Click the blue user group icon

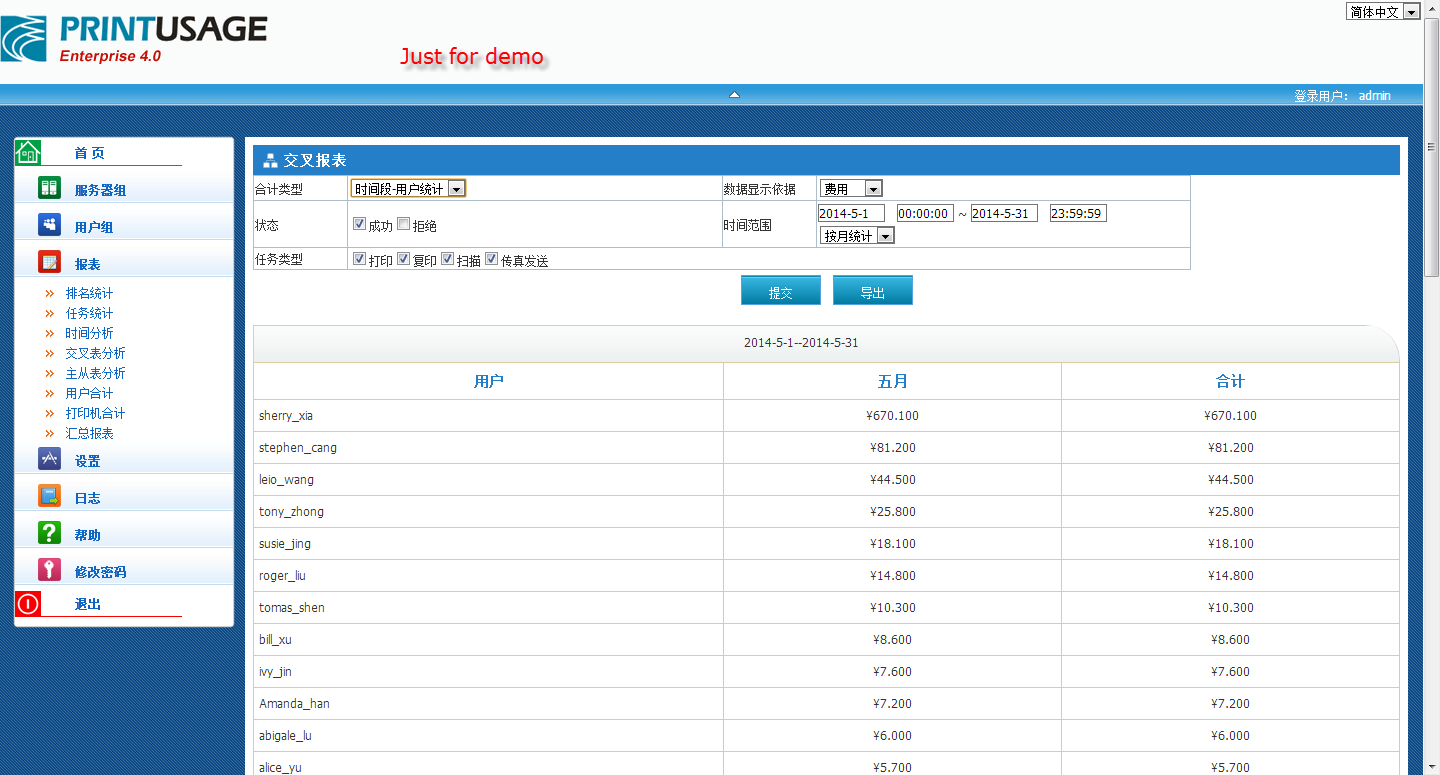click(x=49, y=224)
